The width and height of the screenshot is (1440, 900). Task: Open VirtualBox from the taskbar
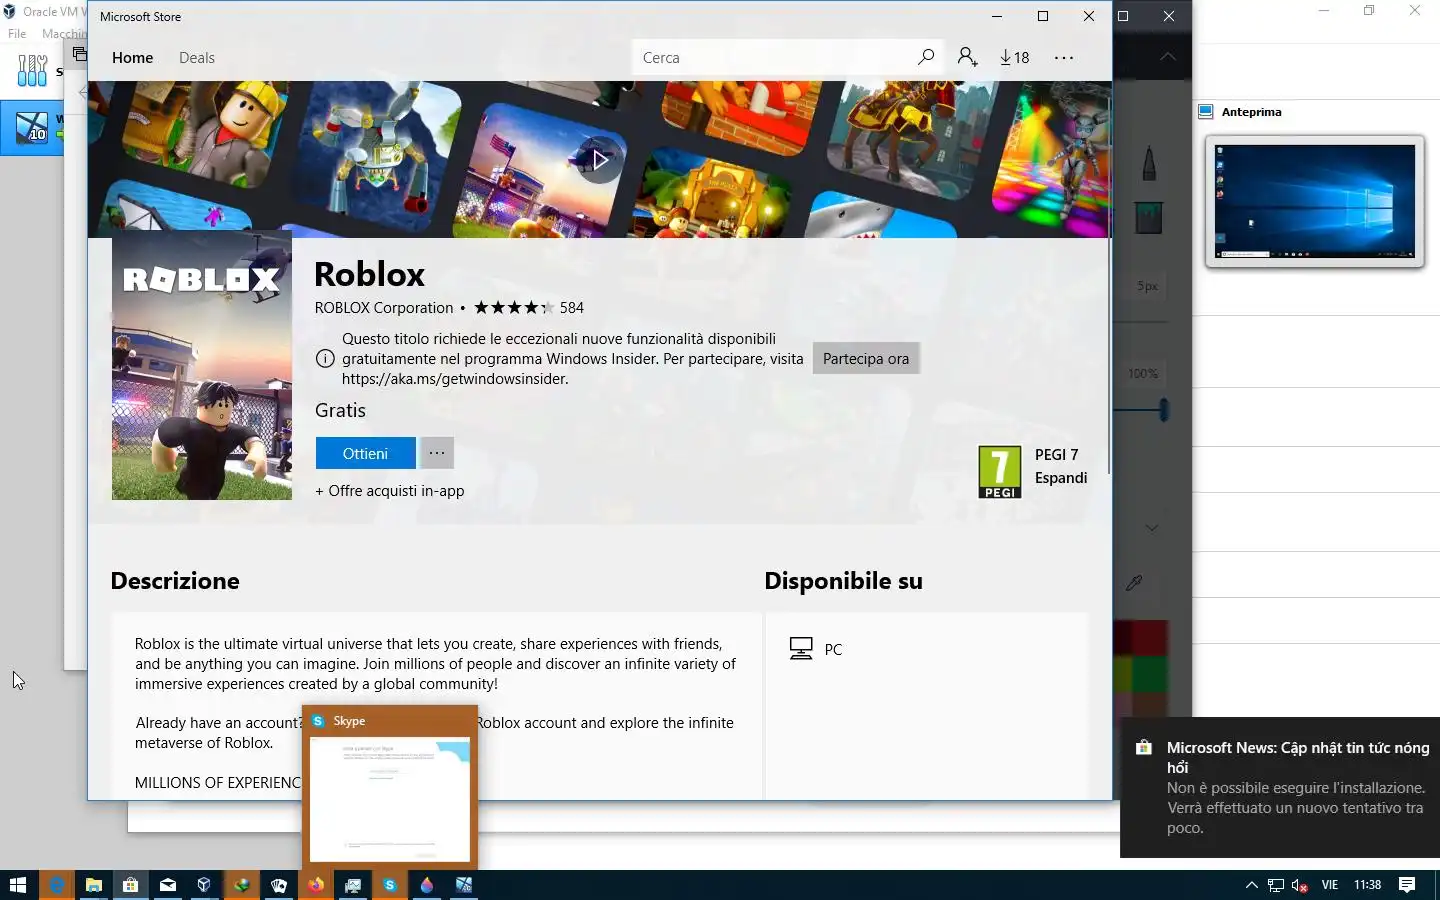[204, 885]
